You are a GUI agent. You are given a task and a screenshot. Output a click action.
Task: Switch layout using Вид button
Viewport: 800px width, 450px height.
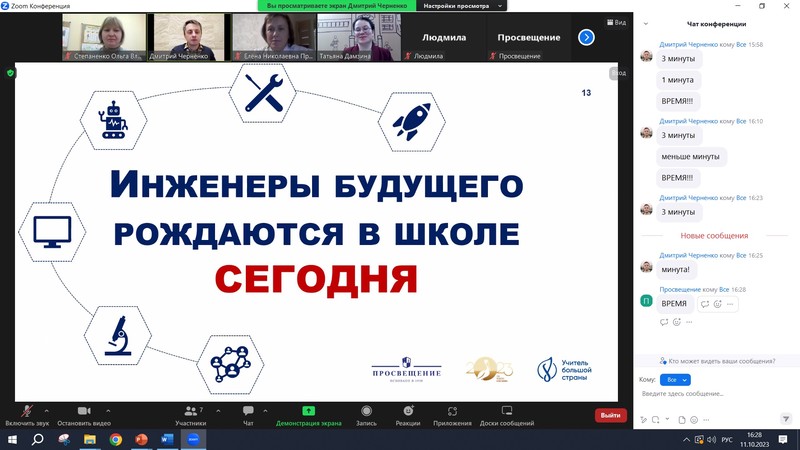click(x=616, y=22)
